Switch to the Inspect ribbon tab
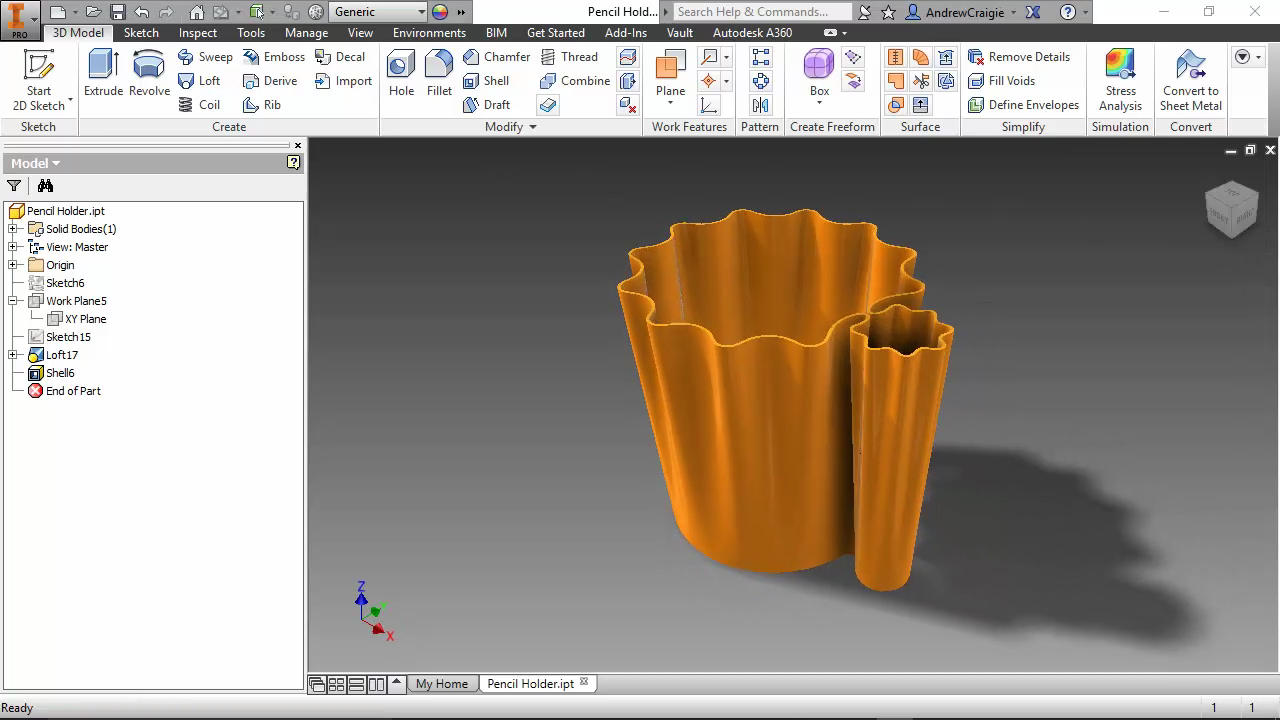The width and height of the screenshot is (1280, 720). point(197,33)
